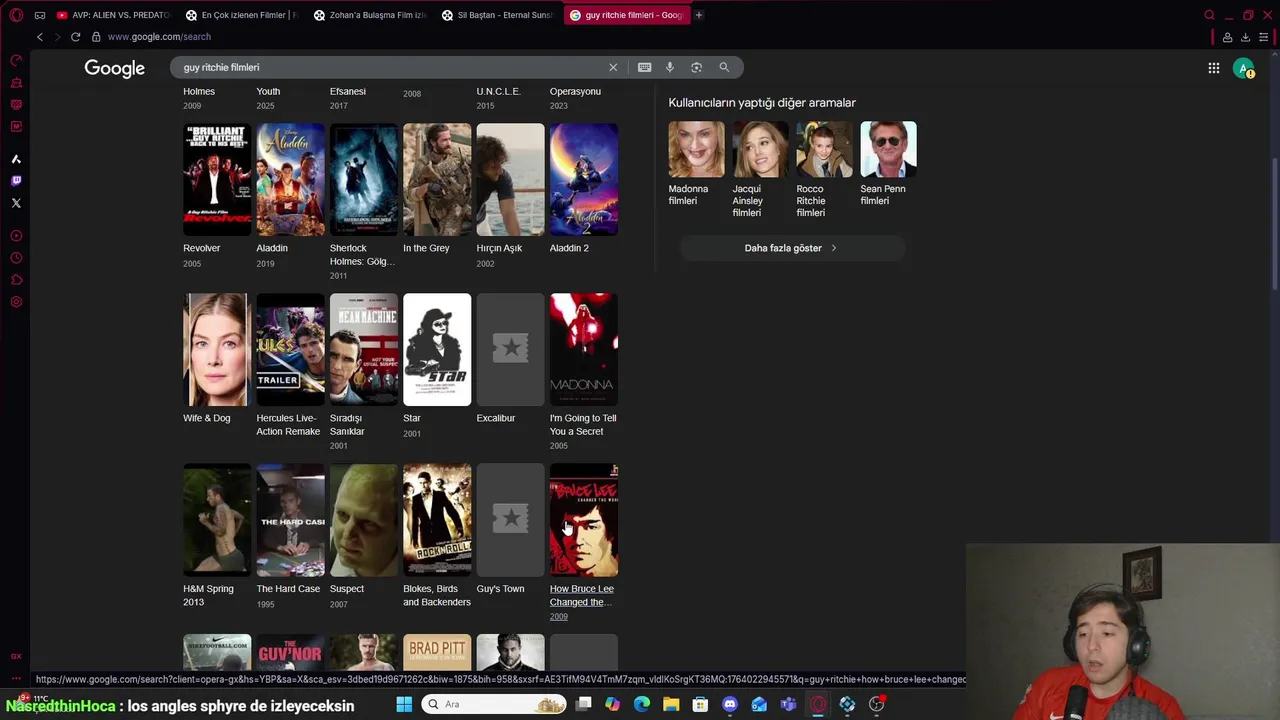
Task: Select the Guy's Town placeholder poster
Action: [510, 520]
